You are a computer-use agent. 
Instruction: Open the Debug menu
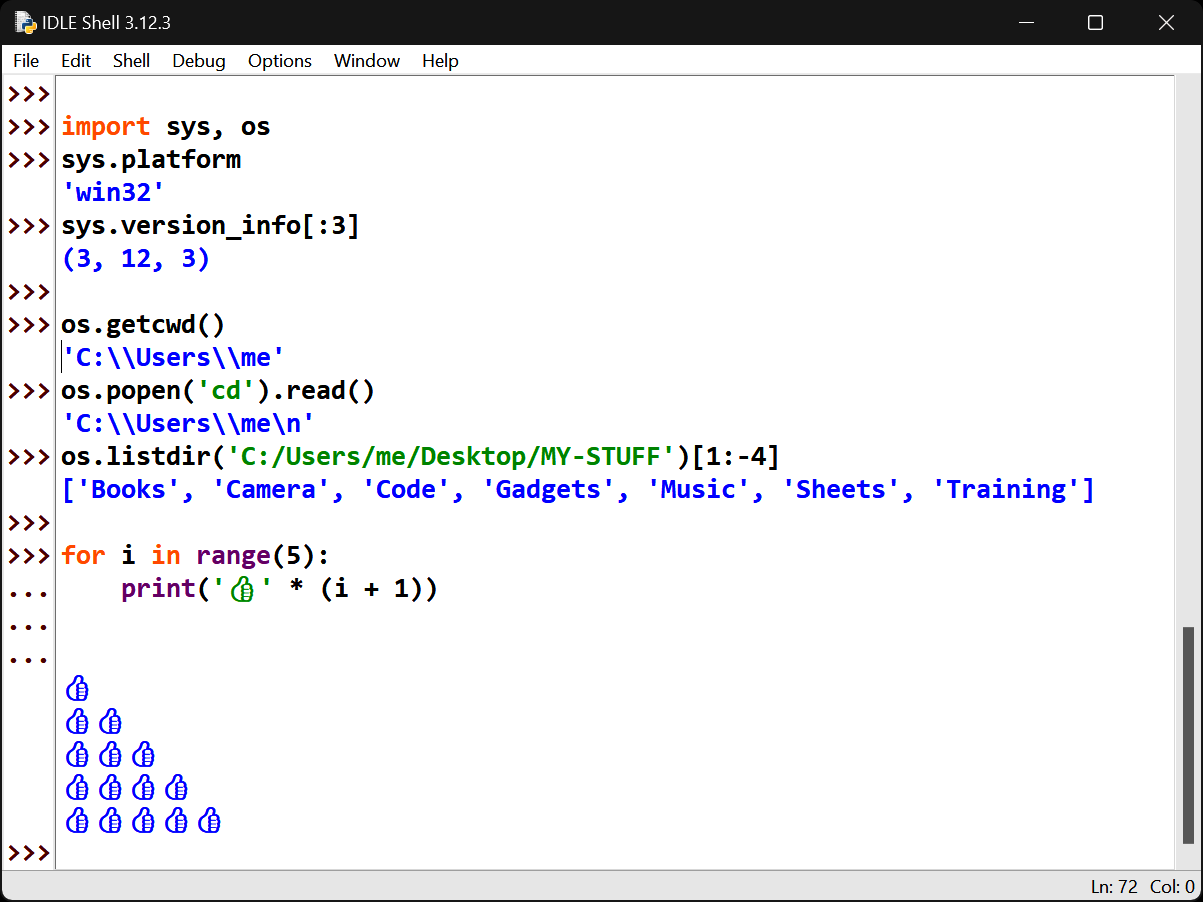point(199,61)
